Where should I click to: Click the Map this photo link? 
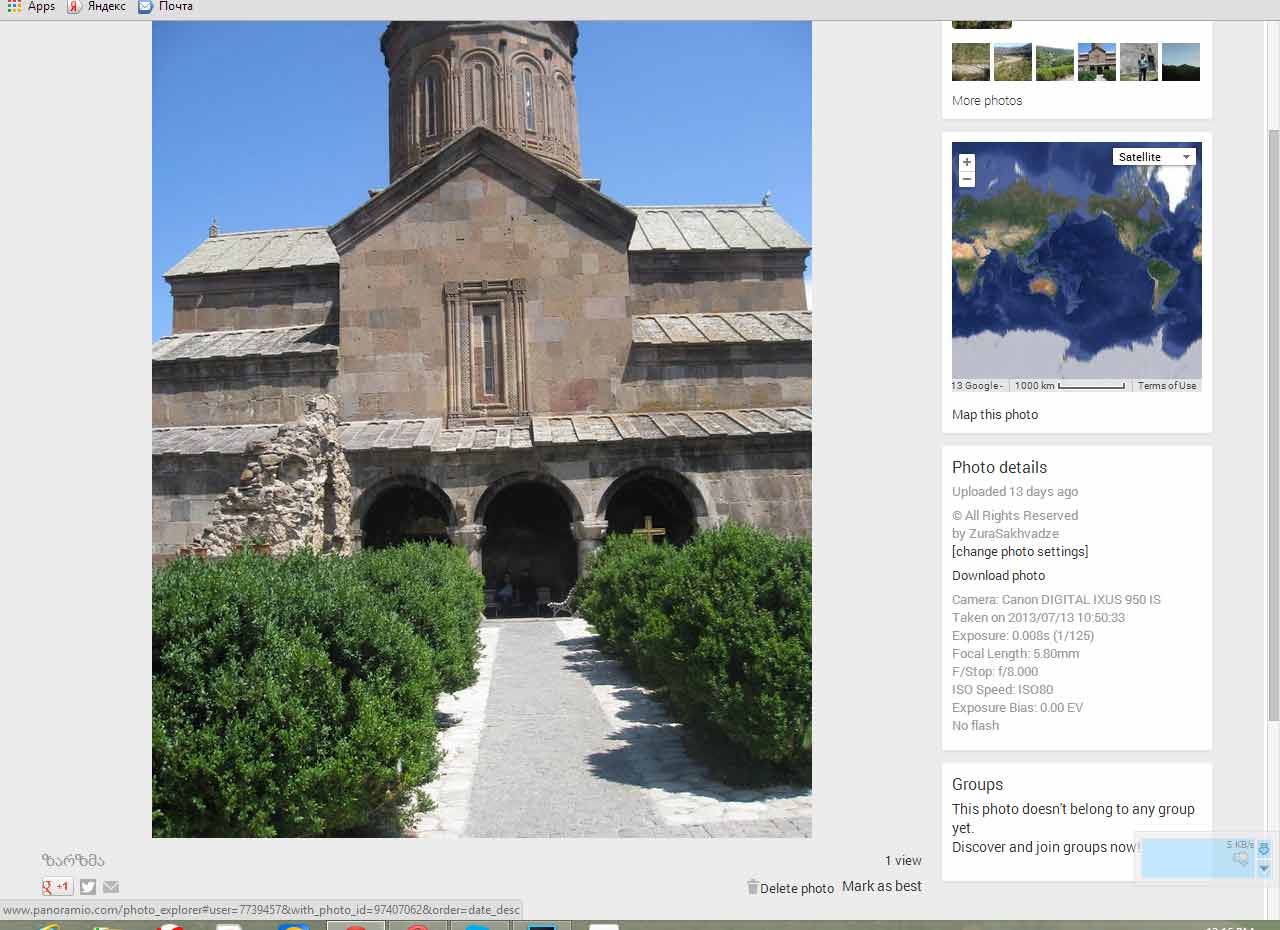click(995, 415)
